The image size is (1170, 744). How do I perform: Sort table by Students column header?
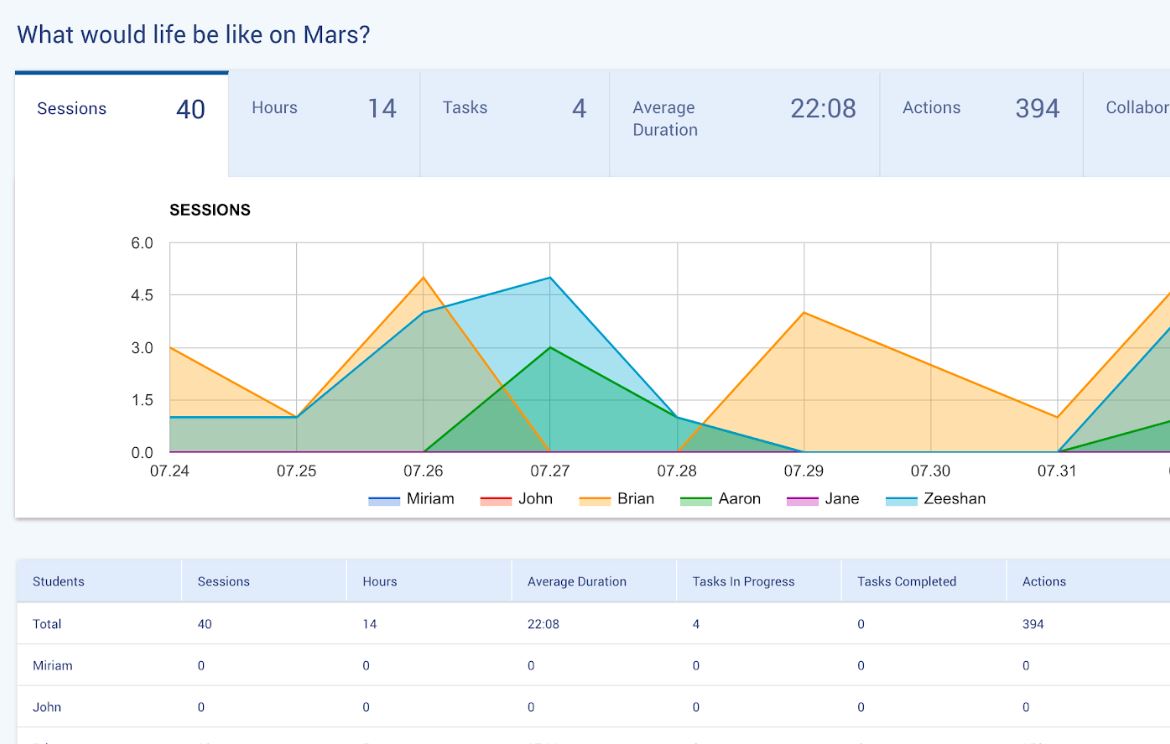(x=58, y=582)
